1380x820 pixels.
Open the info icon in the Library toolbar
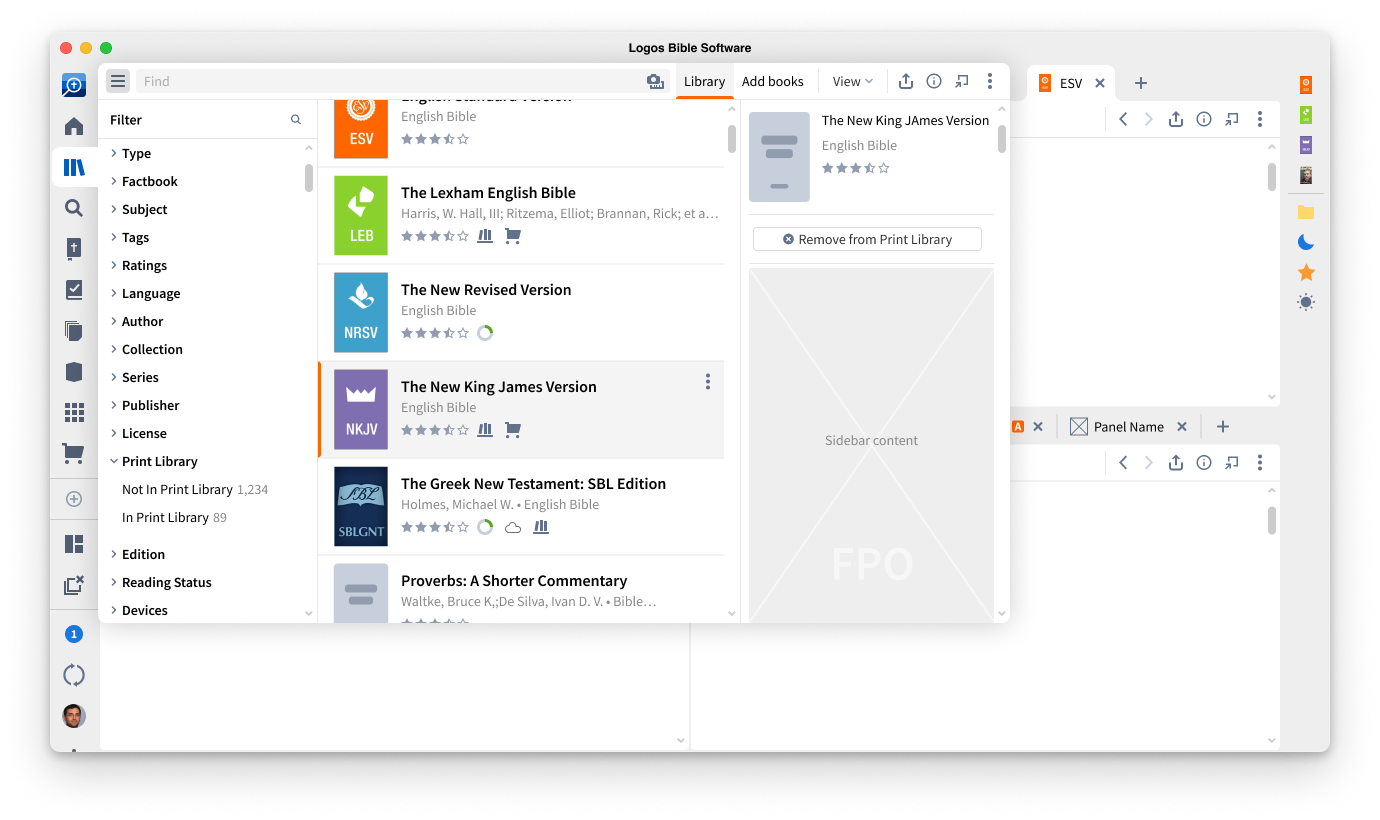point(934,81)
